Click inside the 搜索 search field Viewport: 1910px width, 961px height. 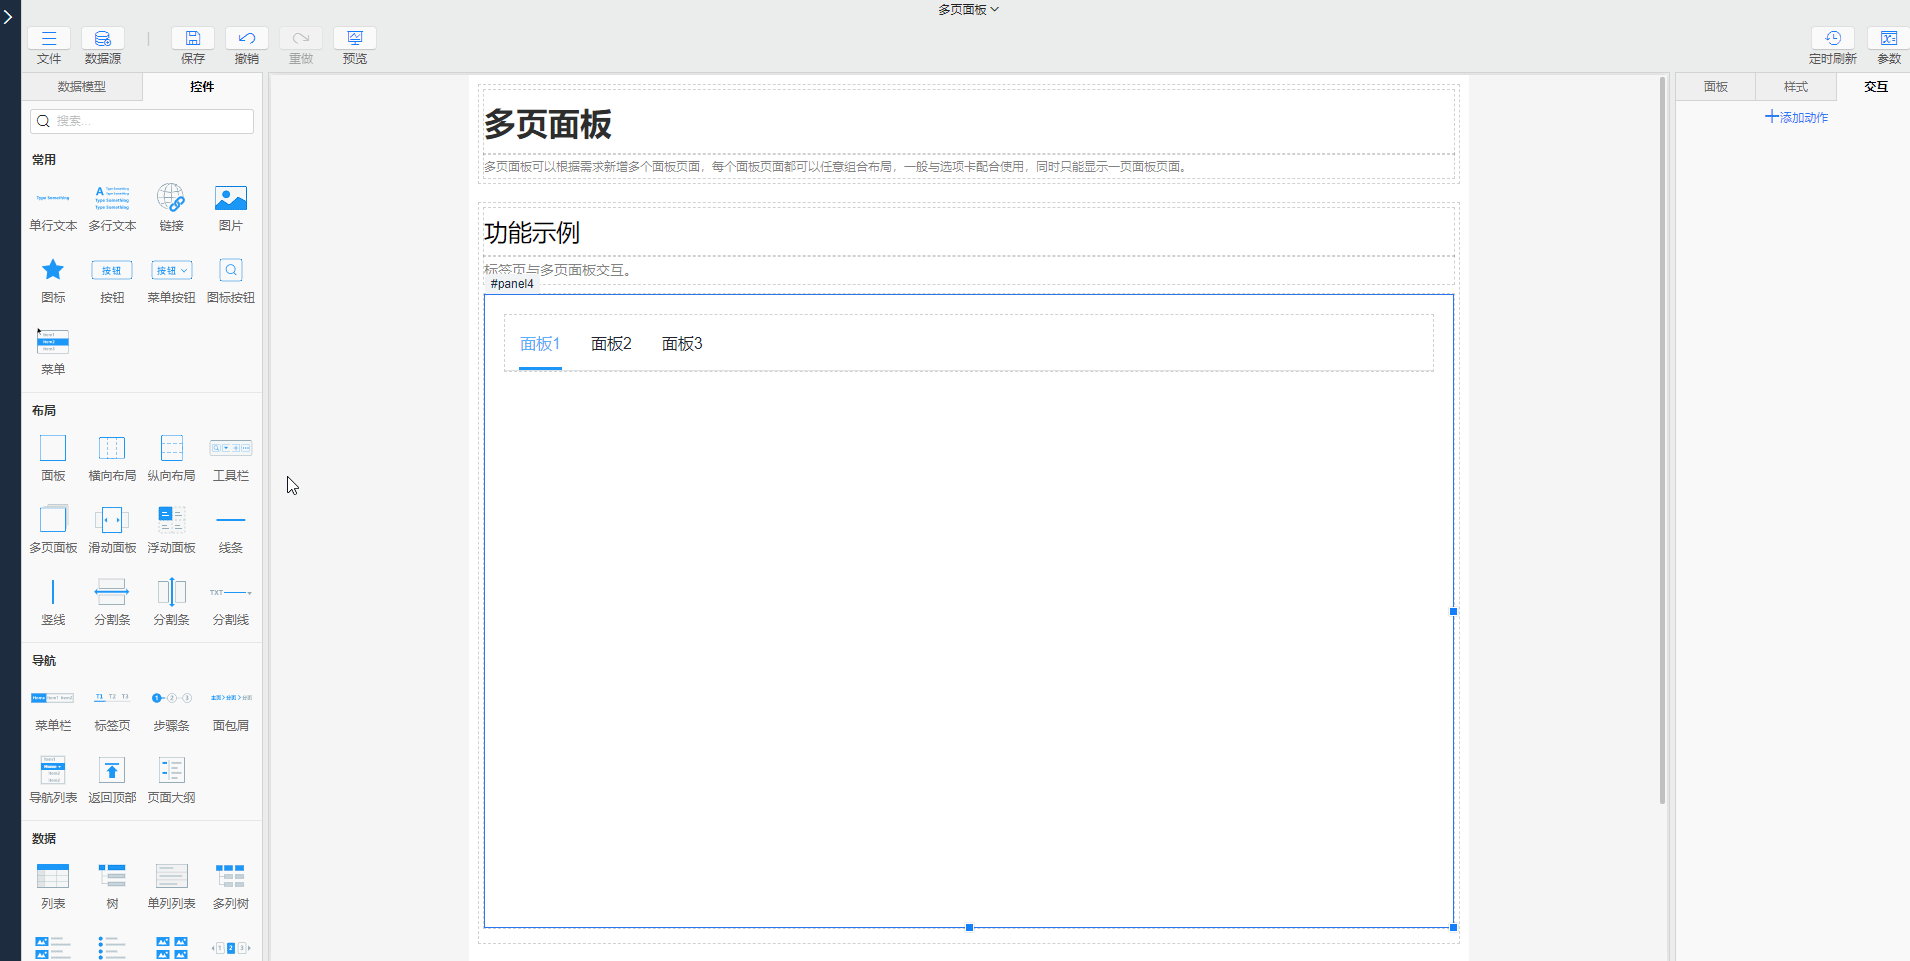pyautogui.click(x=140, y=120)
